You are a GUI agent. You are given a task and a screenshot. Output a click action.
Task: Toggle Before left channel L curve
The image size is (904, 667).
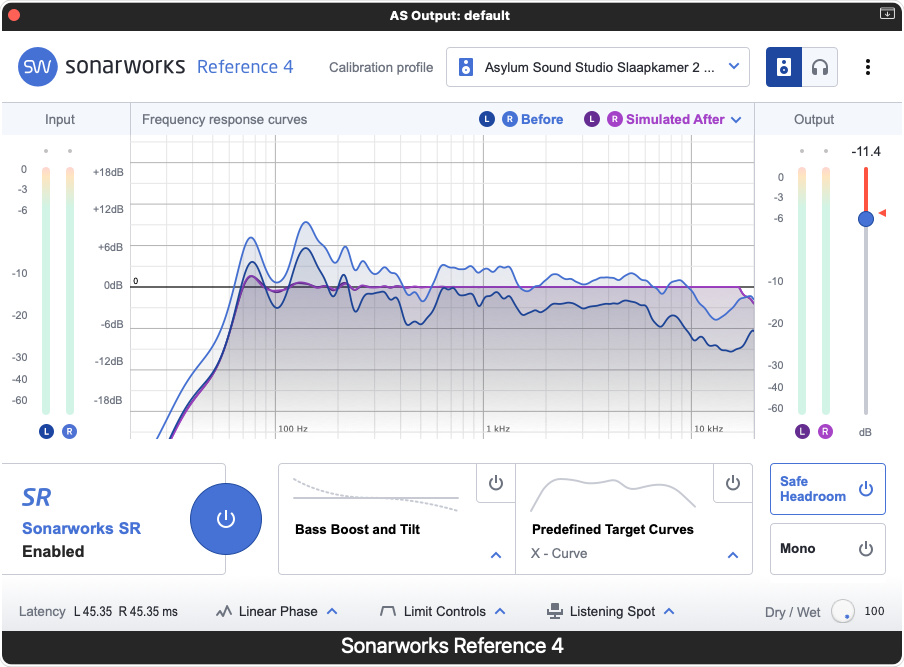click(487, 119)
